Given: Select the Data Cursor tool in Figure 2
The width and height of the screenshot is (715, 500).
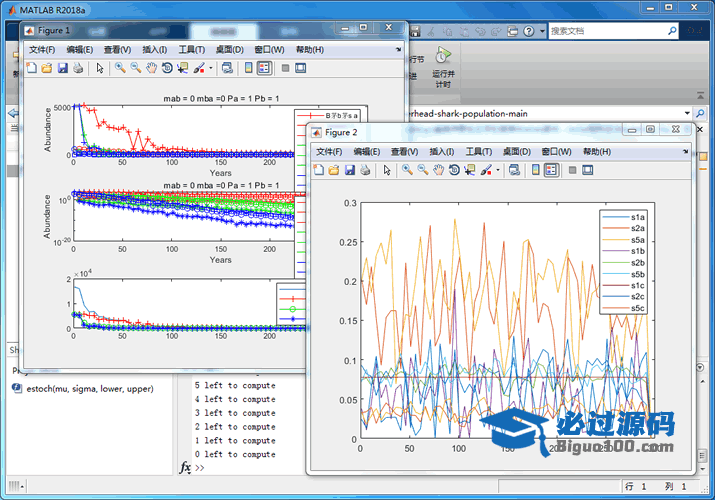Looking at the screenshot, I should pyautogui.click(x=472, y=170).
